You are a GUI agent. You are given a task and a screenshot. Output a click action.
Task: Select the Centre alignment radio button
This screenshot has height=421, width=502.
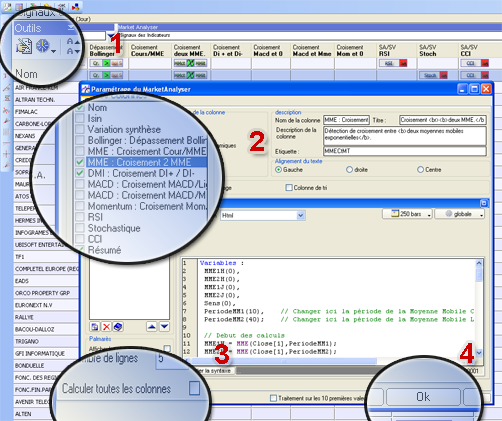click(420, 170)
